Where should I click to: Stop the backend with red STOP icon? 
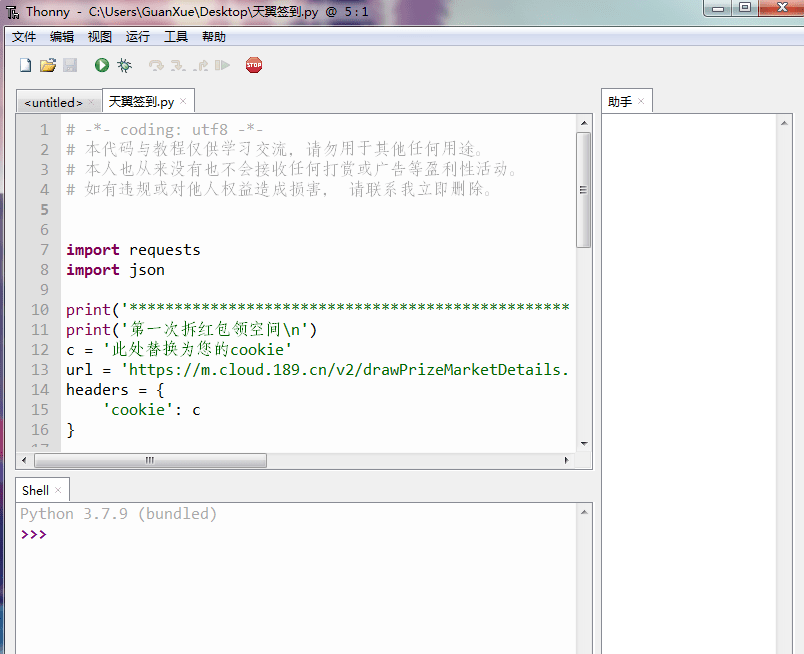pyautogui.click(x=254, y=65)
